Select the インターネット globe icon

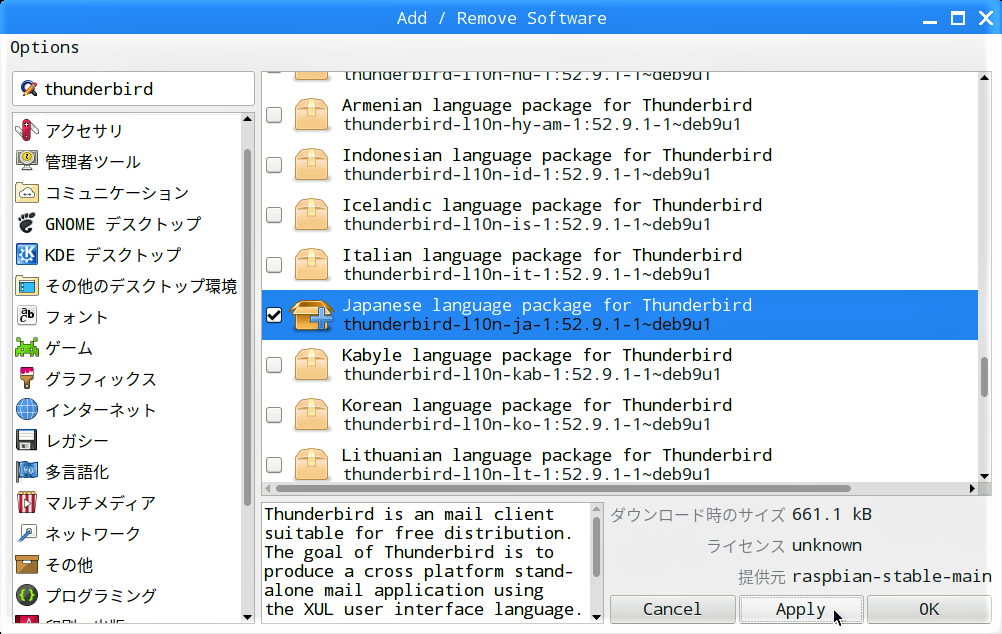tap(27, 410)
